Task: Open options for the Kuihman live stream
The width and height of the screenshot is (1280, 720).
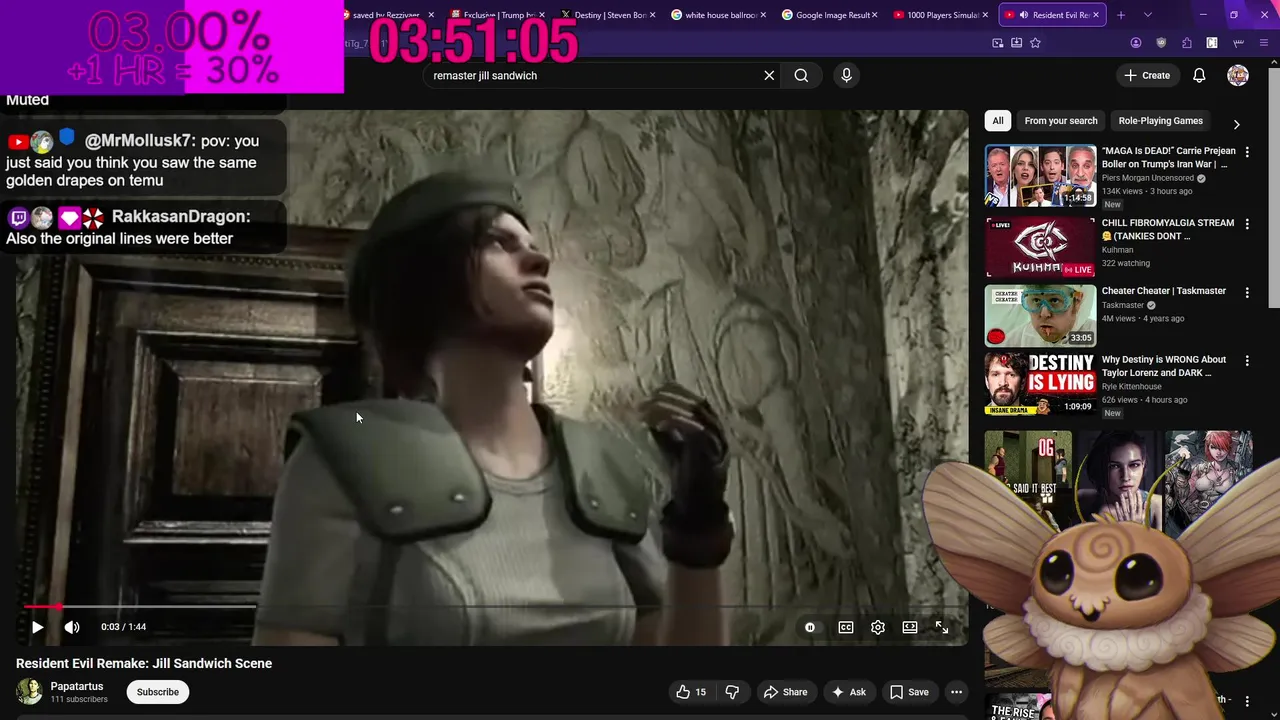Action: pyautogui.click(x=1247, y=224)
